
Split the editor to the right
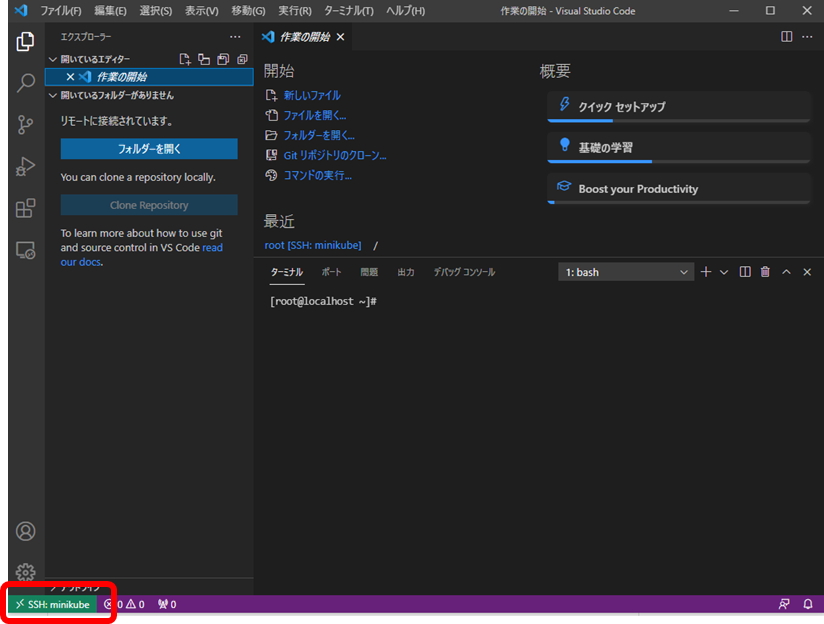[786, 36]
